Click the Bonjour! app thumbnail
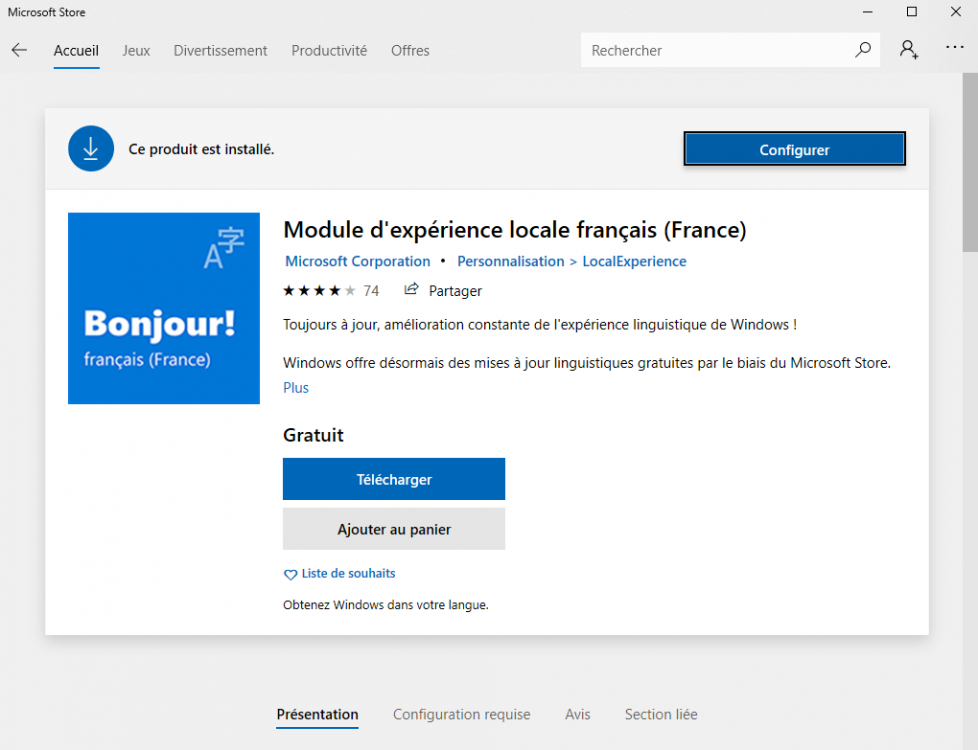Image resolution: width=978 pixels, height=750 pixels. pyautogui.click(x=164, y=308)
